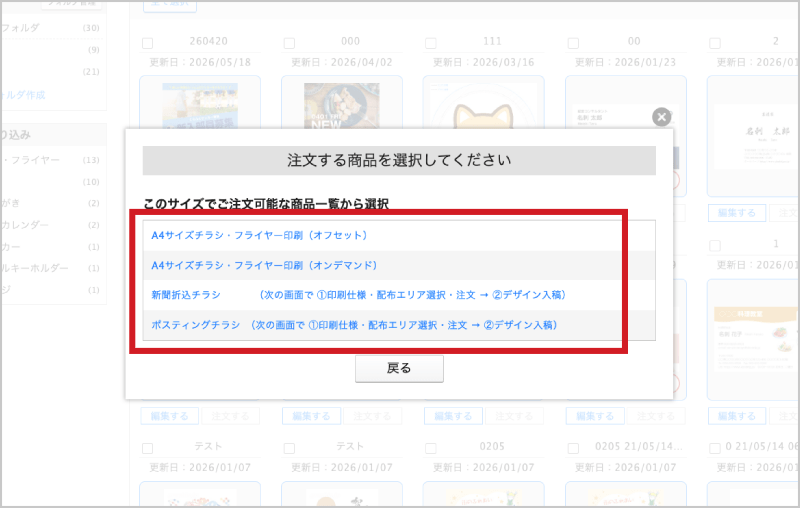
Task: Select the キーホルダー (1) category in sidebar
Action: 50,268
